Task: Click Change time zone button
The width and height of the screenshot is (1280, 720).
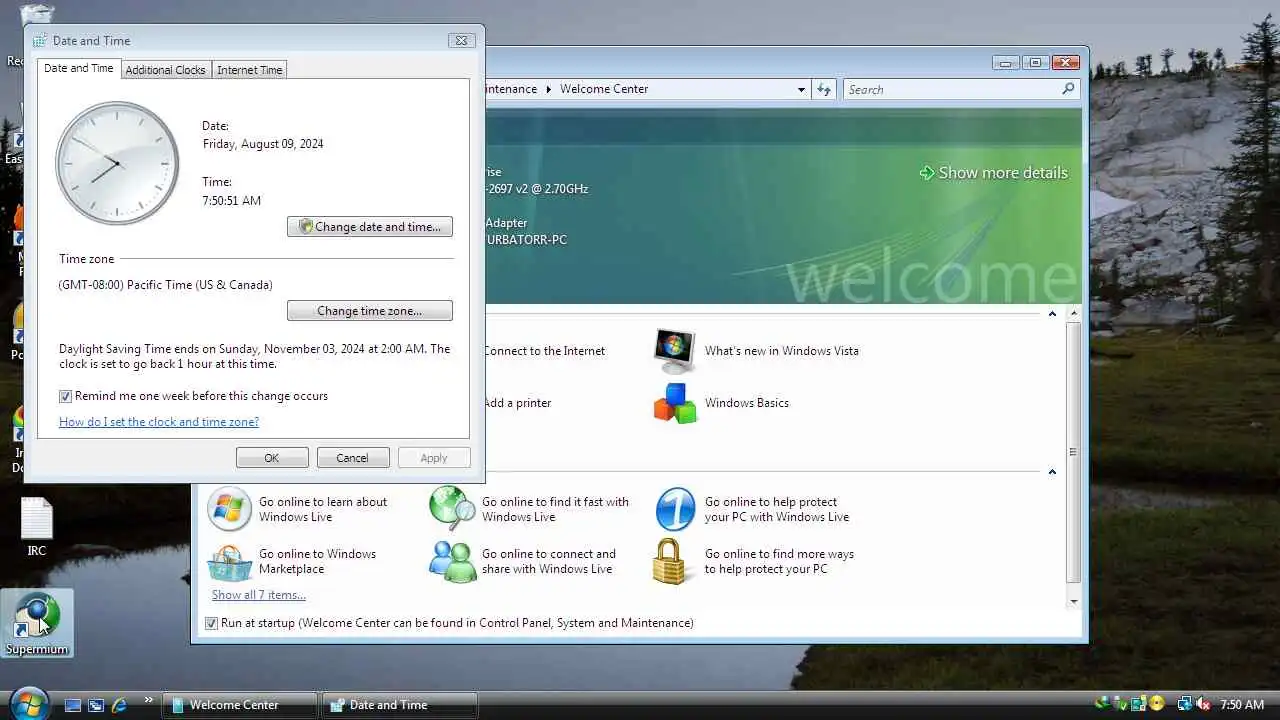Action: [x=370, y=311]
